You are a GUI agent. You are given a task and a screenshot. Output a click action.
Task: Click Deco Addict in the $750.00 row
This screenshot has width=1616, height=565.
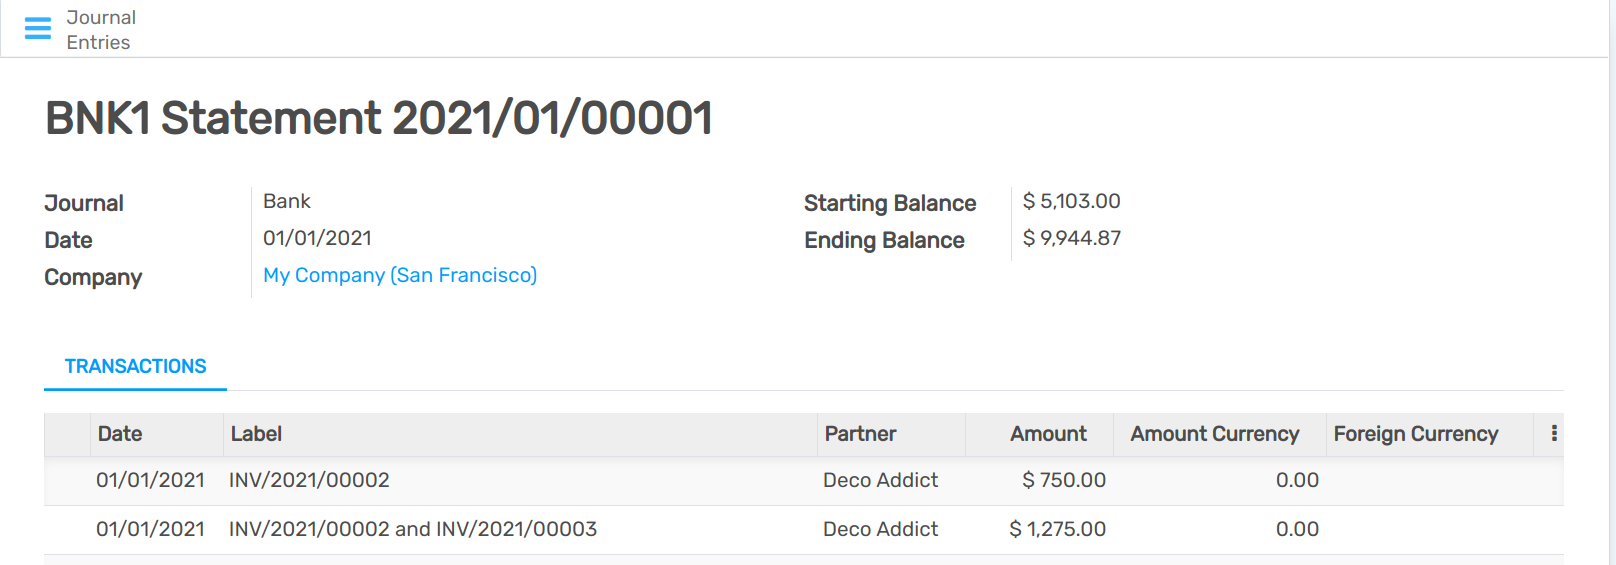point(880,480)
